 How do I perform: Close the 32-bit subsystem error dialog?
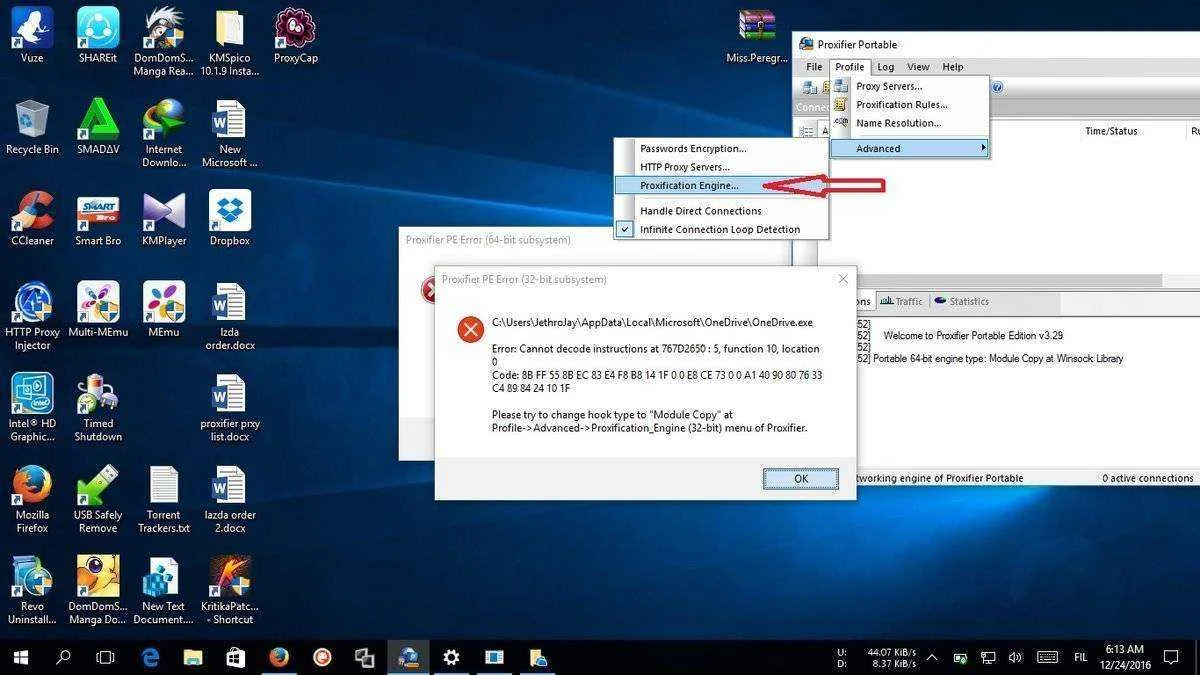[843, 279]
